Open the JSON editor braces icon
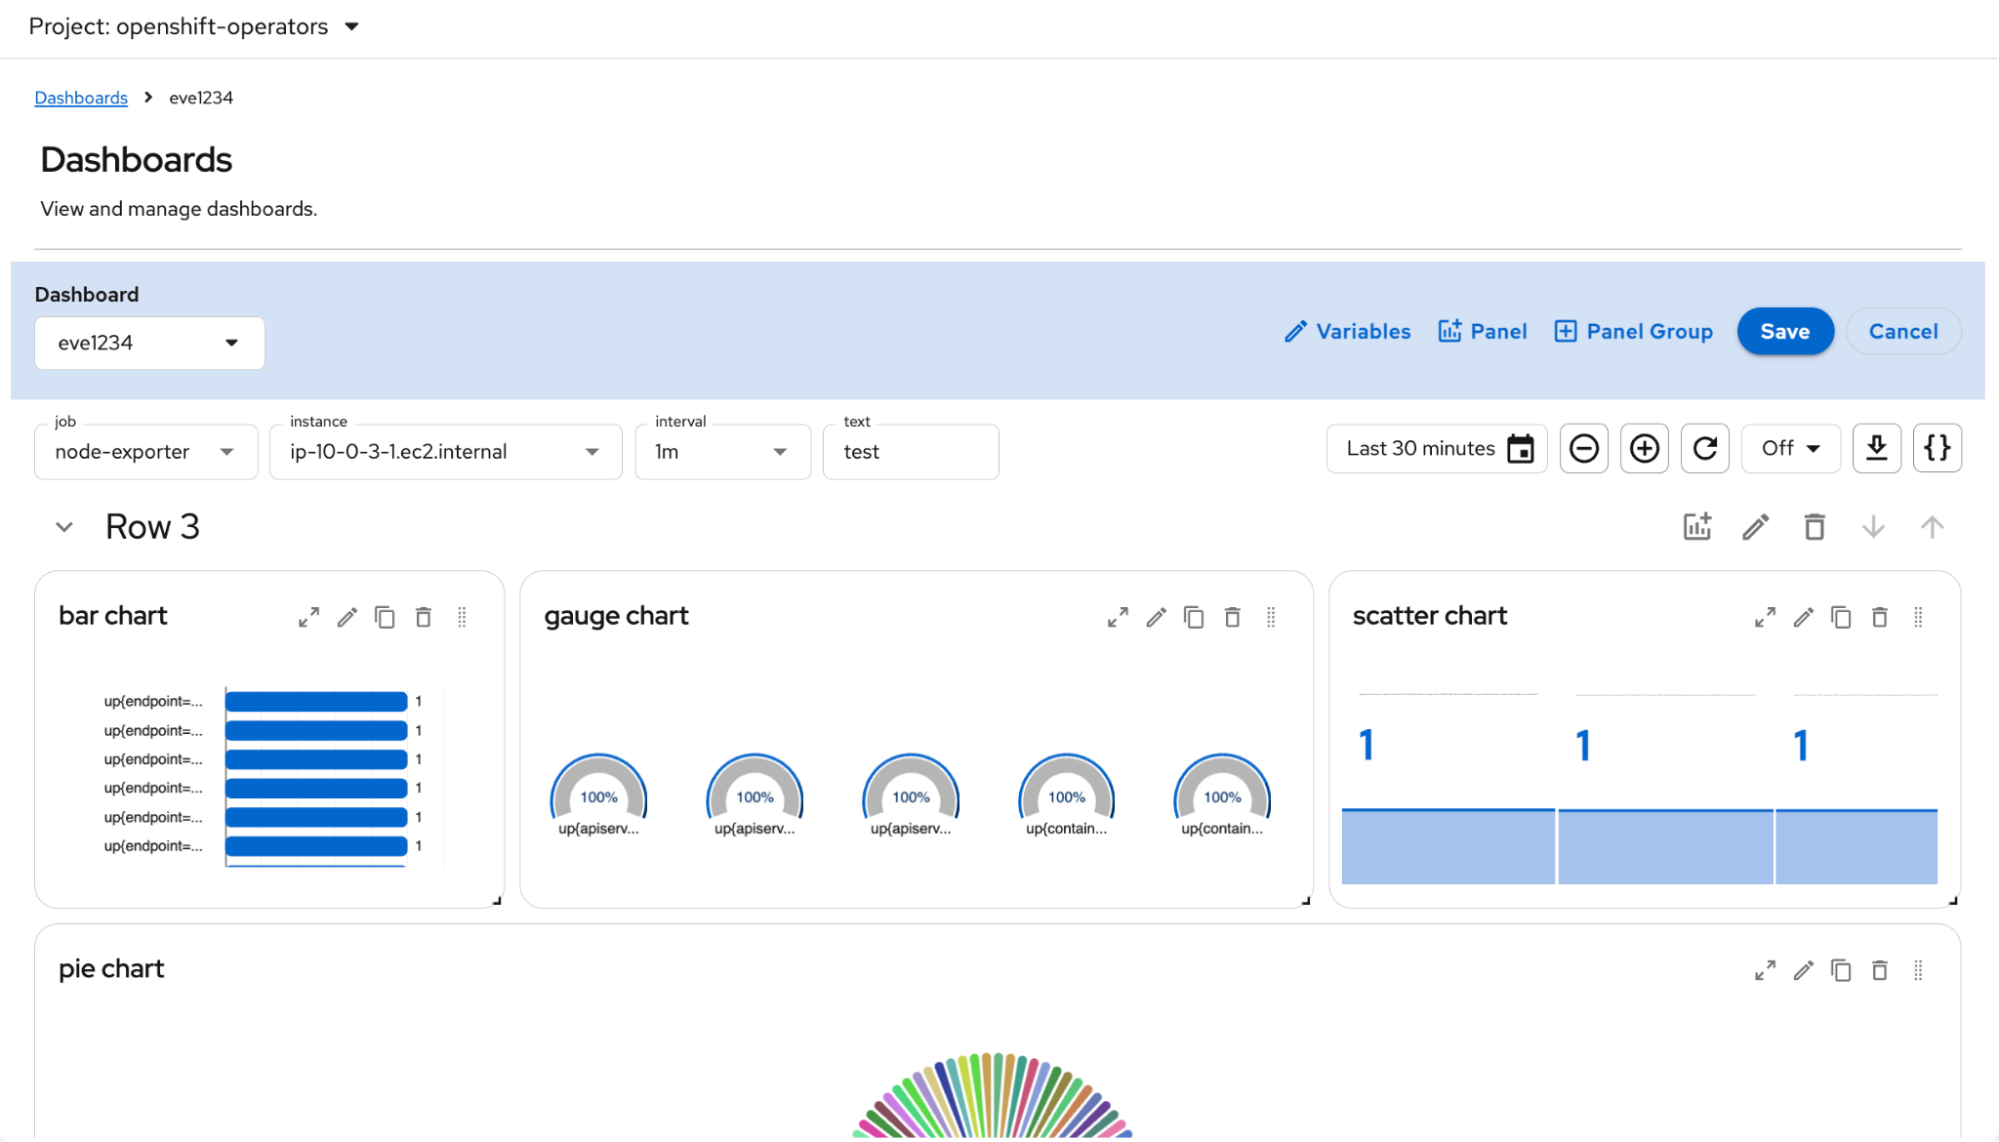 1937,448
